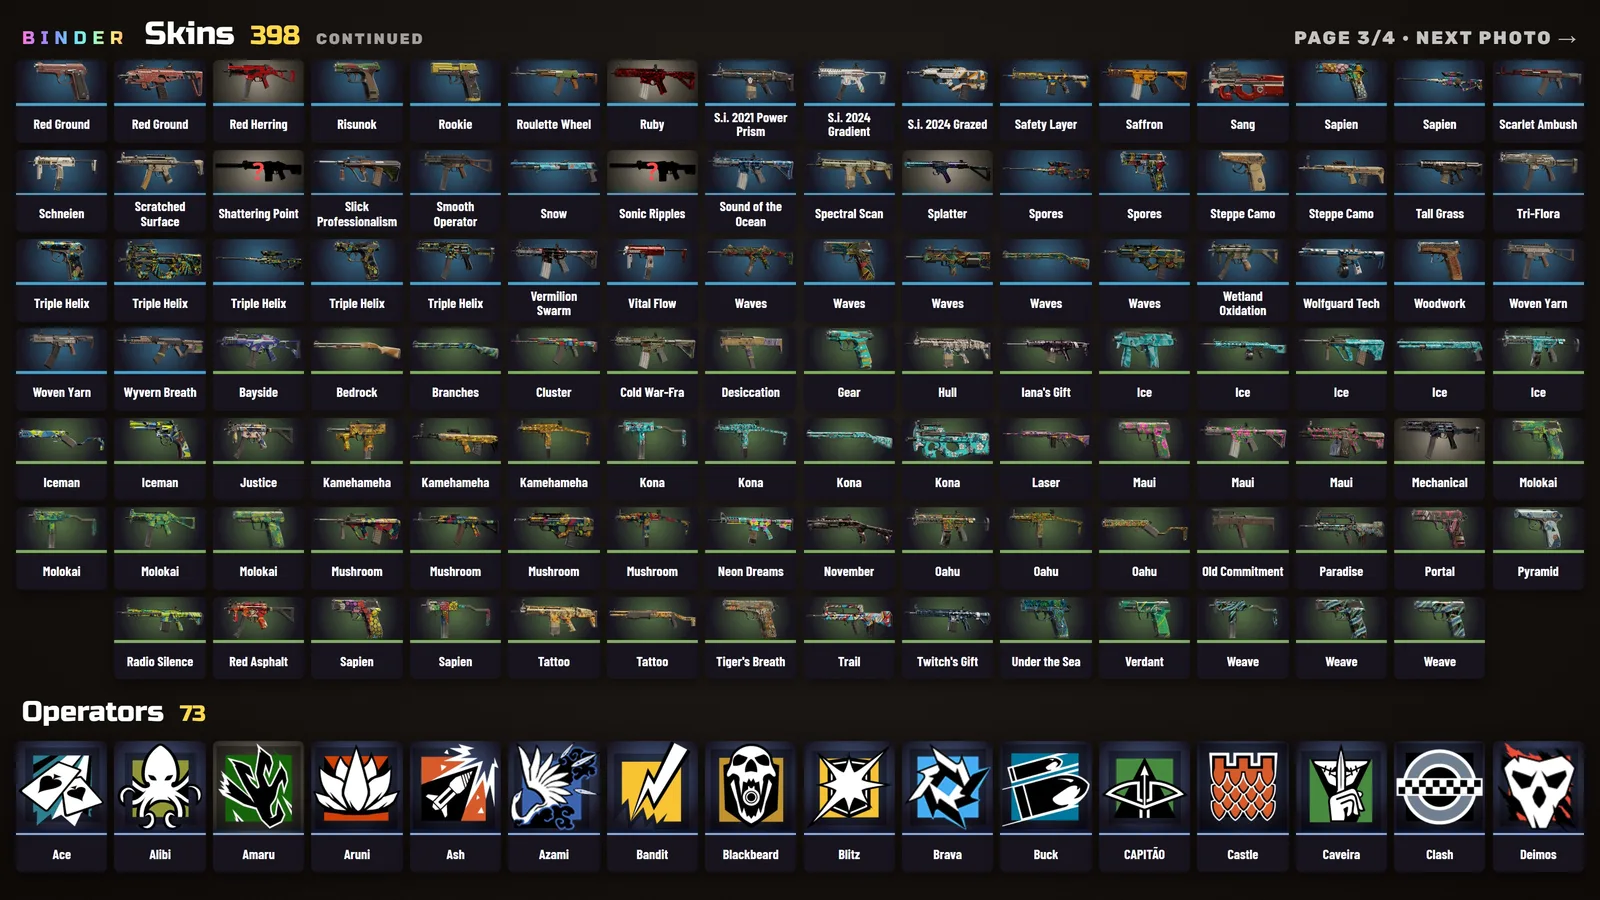This screenshot has width=1600, height=900.
Task: Click the Buck operator icon
Action: point(1046,787)
